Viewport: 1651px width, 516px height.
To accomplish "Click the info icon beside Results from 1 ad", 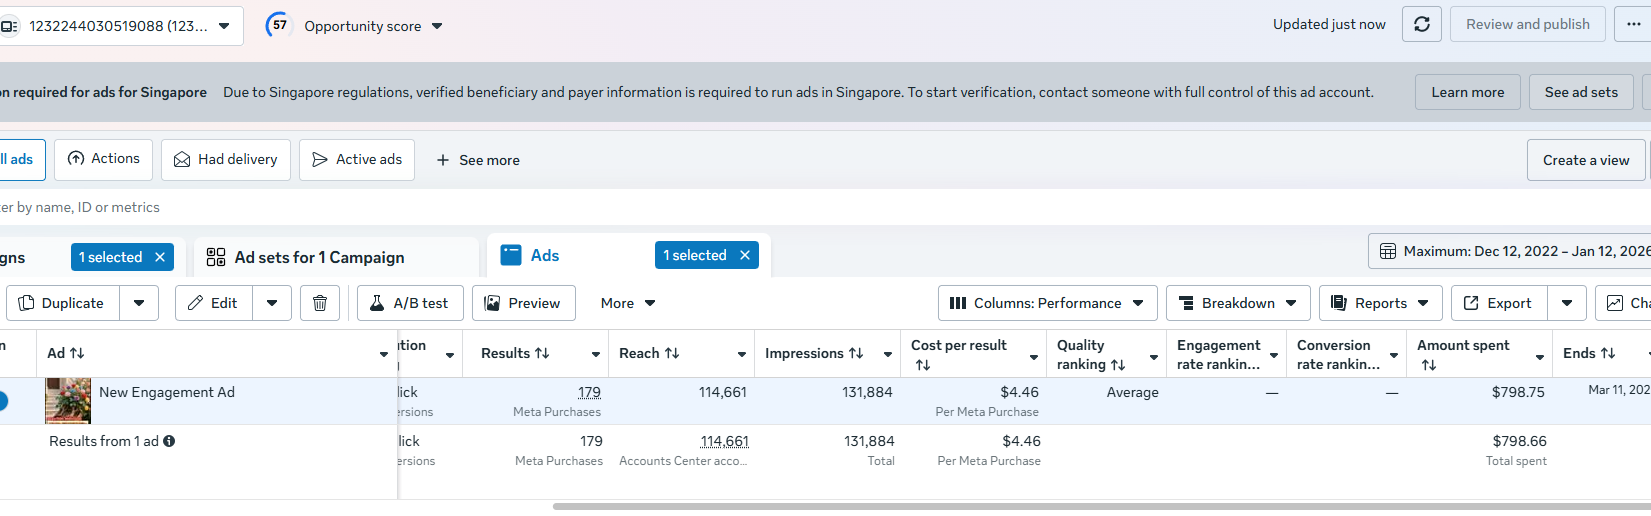I will click(169, 441).
